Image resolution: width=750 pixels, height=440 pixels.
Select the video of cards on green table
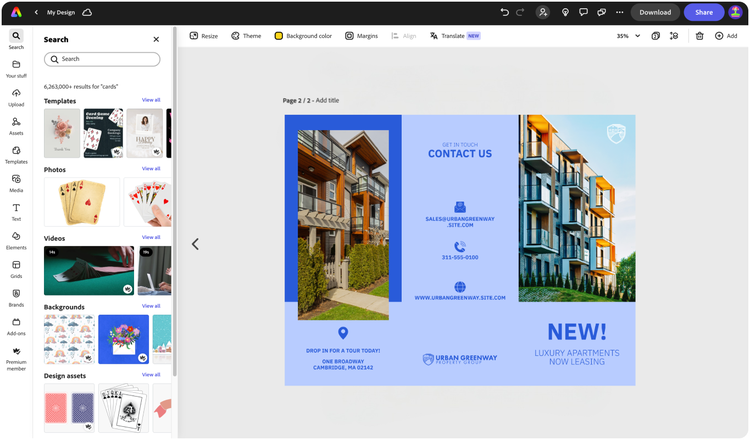tap(89, 271)
